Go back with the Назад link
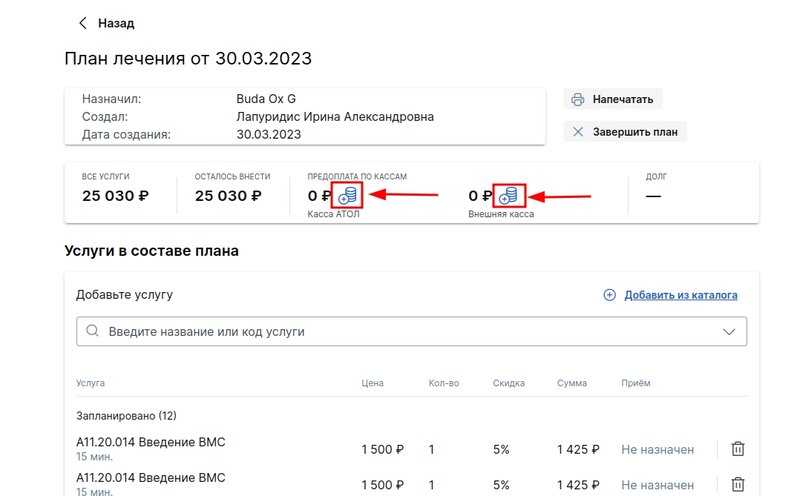The image size is (800, 496). click(116, 23)
